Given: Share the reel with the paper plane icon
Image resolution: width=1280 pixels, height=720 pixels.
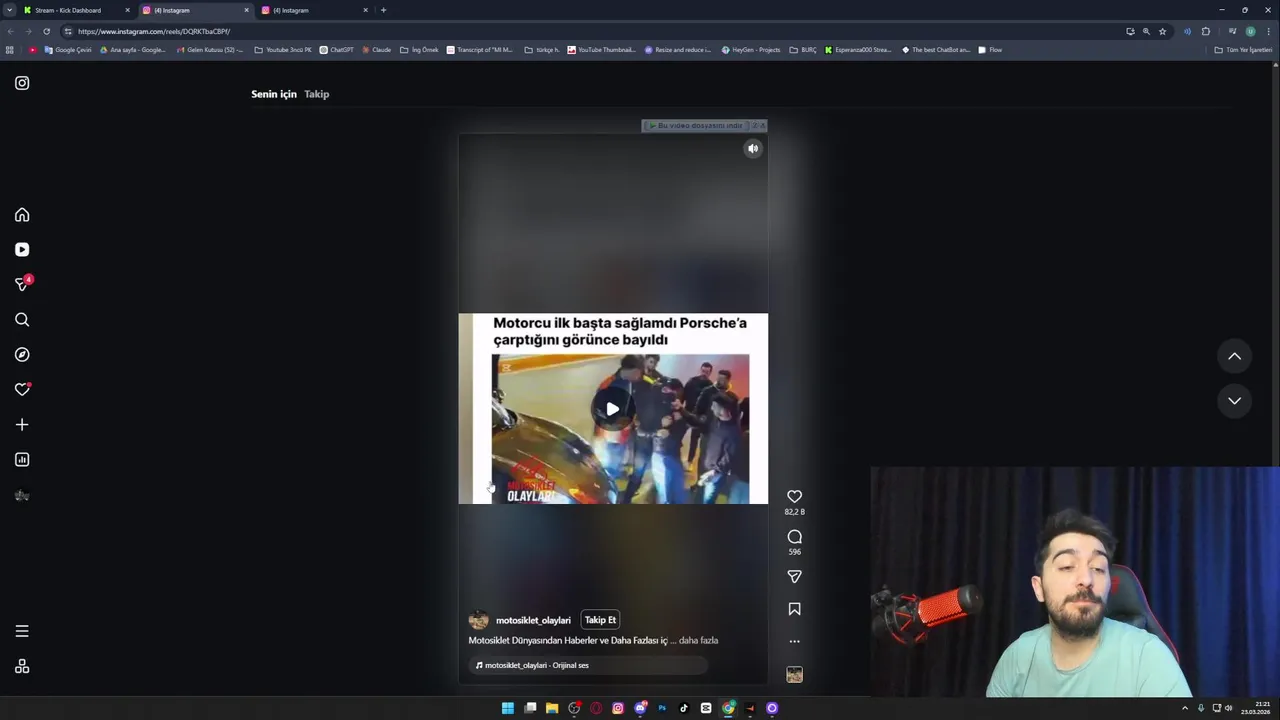Looking at the screenshot, I should [x=794, y=577].
